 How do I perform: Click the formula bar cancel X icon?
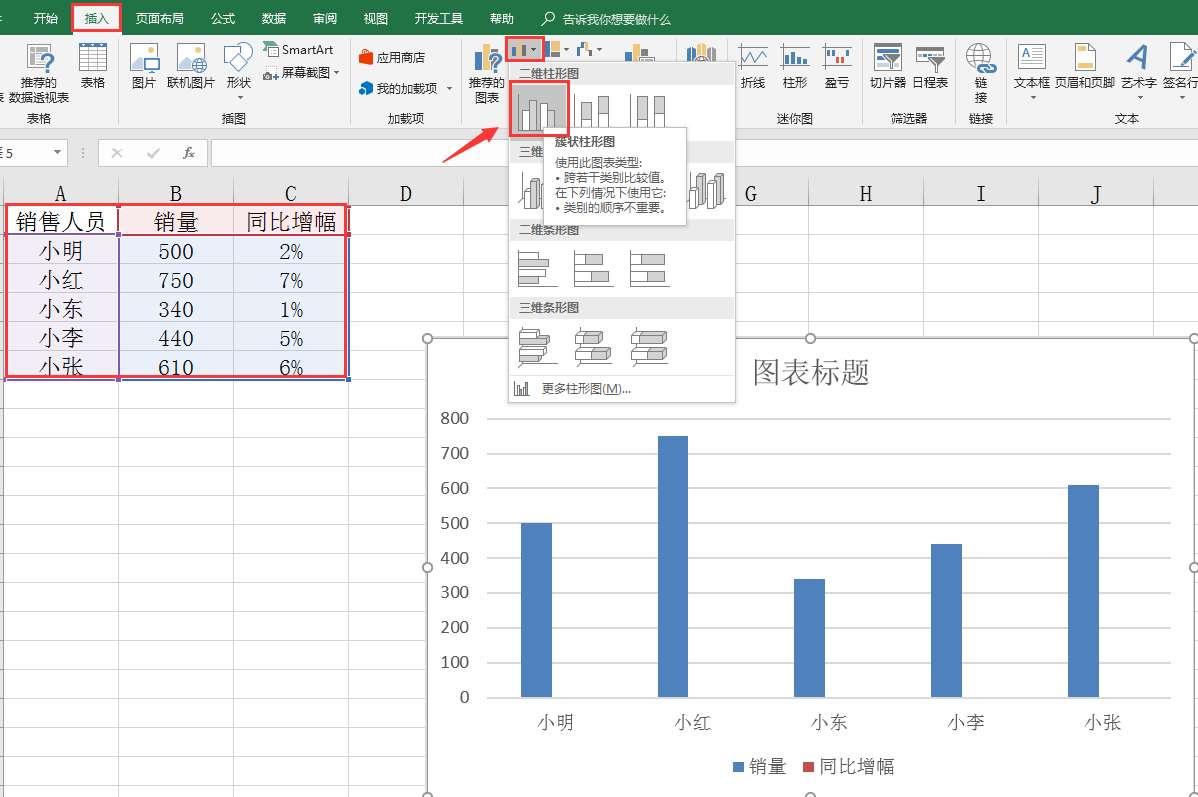pos(117,153)
